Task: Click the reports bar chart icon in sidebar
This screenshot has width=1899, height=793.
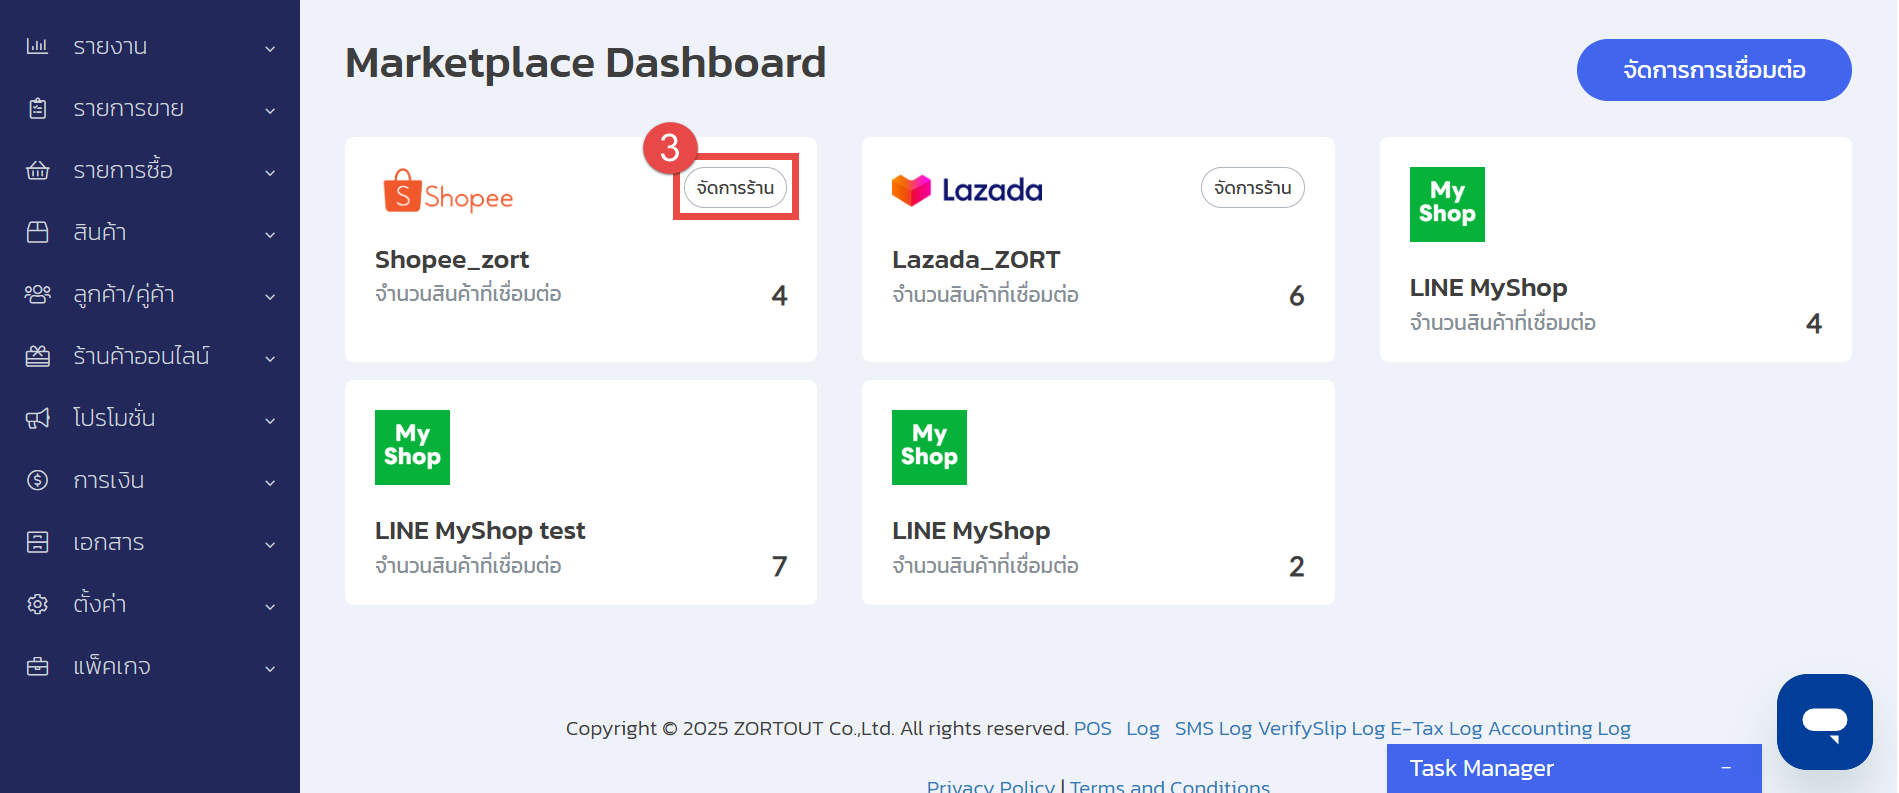Action: [x=37, y=46]
